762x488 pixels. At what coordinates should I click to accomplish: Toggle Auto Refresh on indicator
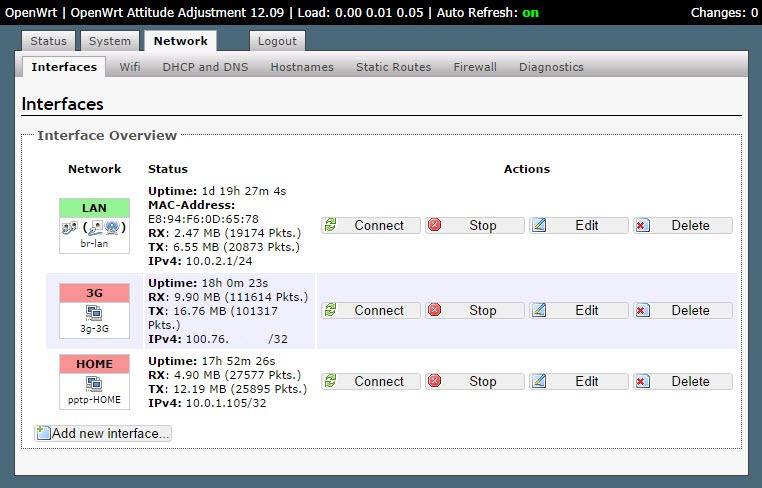pos(530,13)
